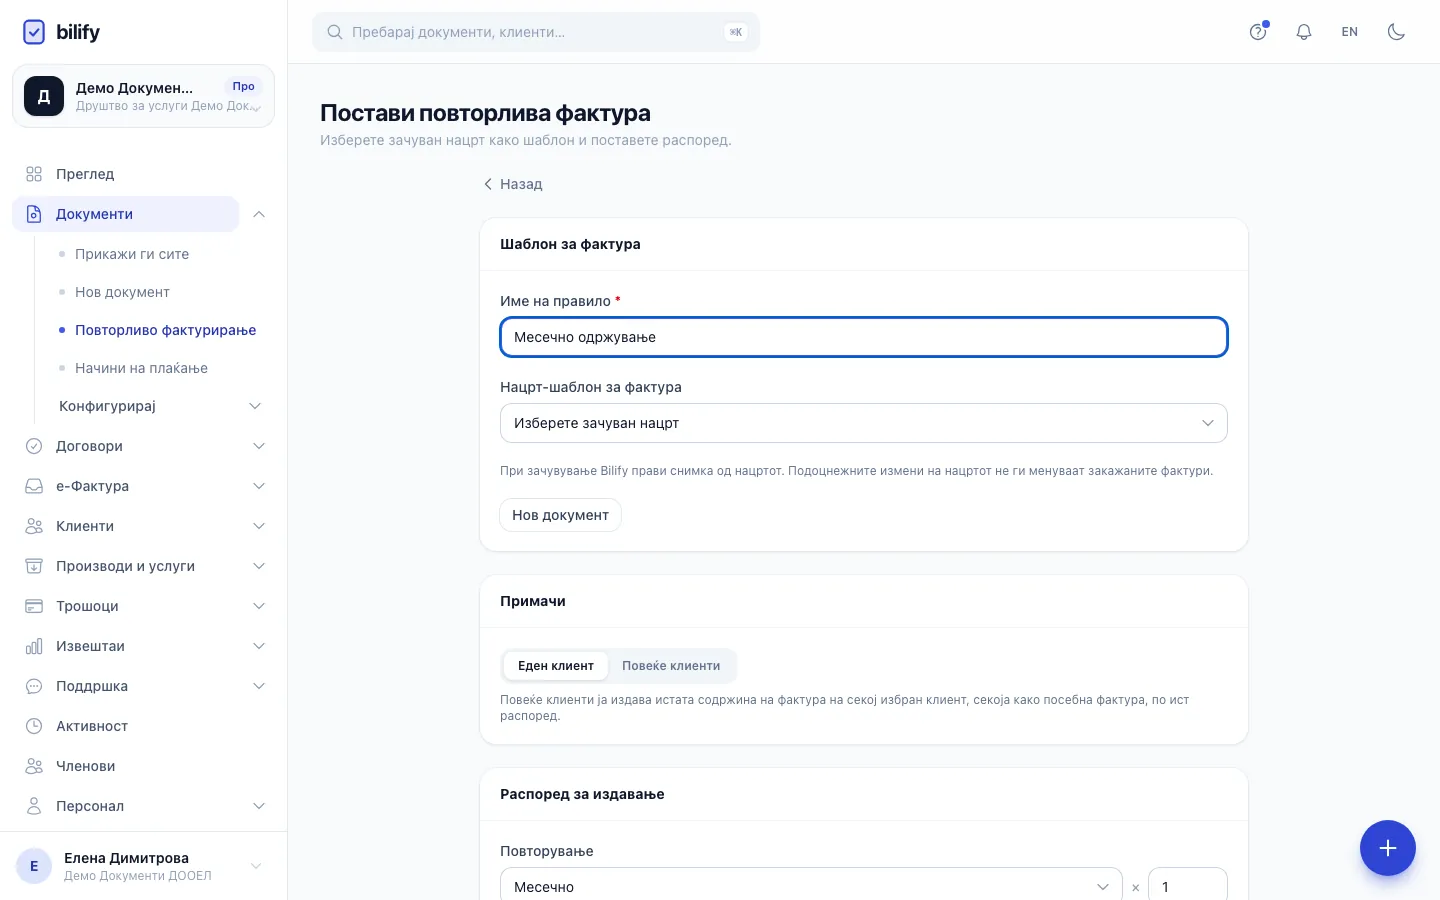Click the Извештаи chart icon
Screen dimensions: 1440x900
(x=34, y=646)
